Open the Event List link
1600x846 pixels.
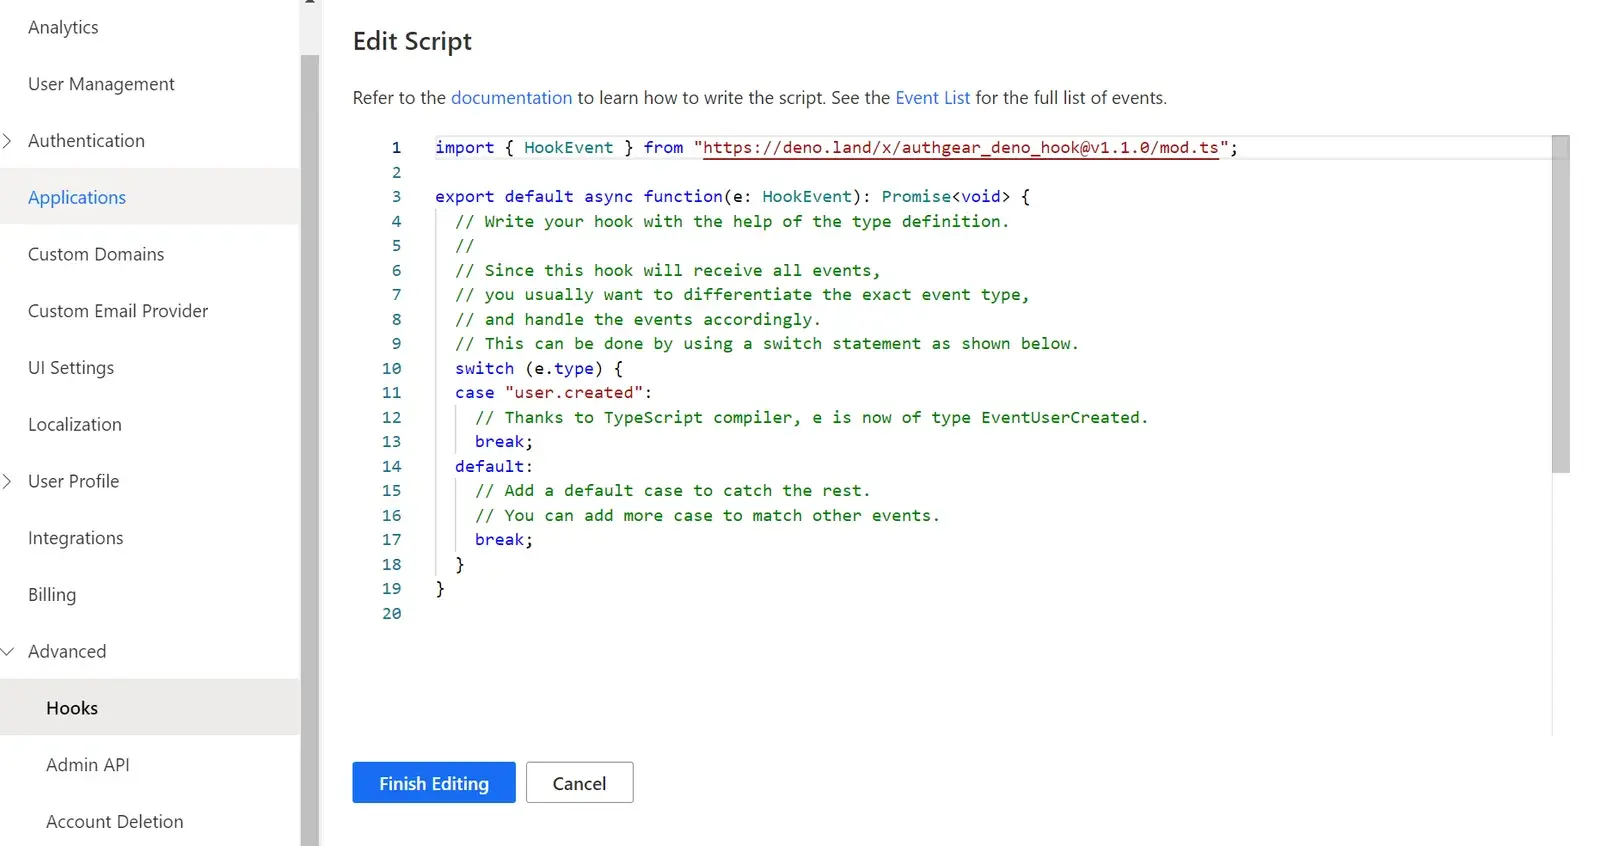pos(933,98)
